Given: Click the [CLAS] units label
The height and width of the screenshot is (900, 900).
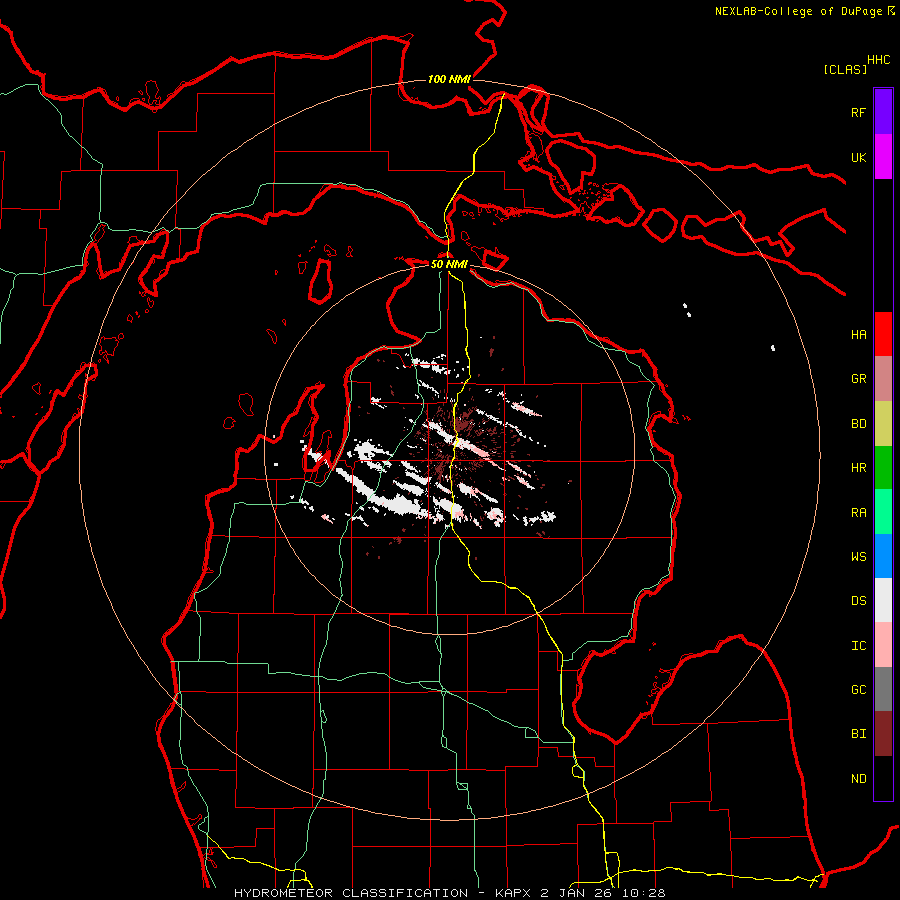Looking at the screenshot, I should 845,69.
